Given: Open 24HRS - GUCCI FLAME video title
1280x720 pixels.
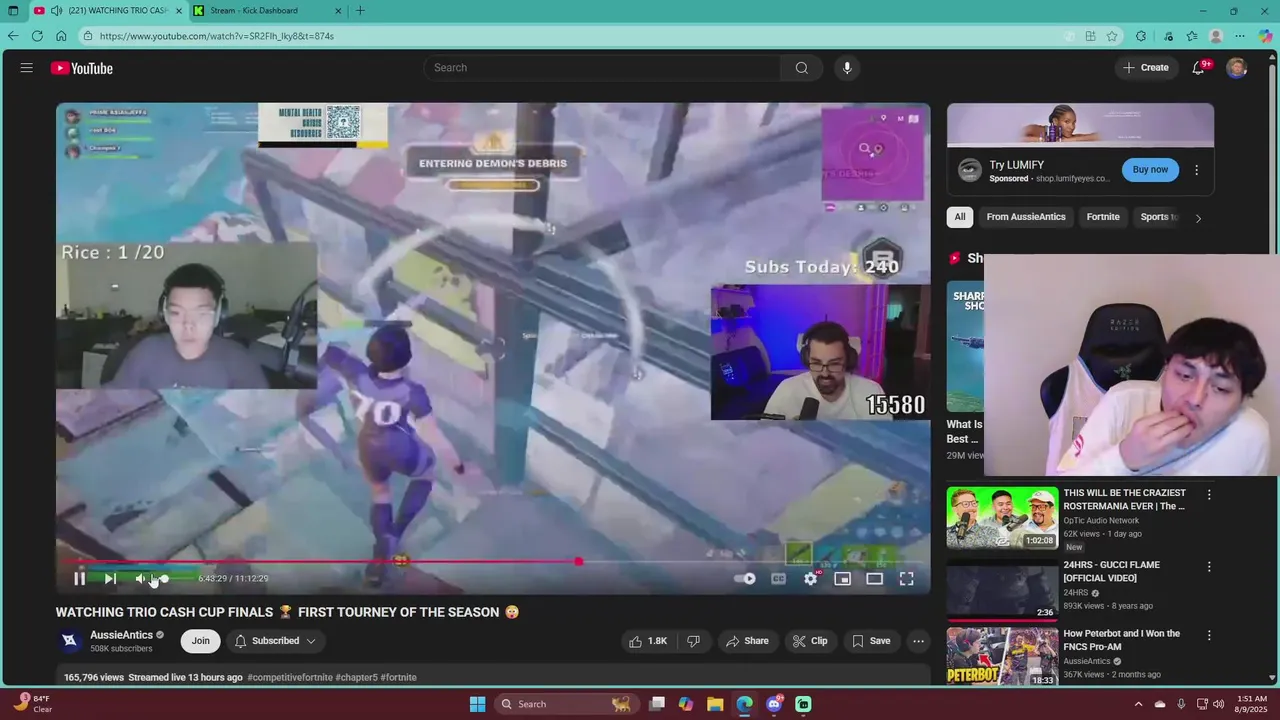Looking at the screenshot, I should click(x=1112, y=571).
